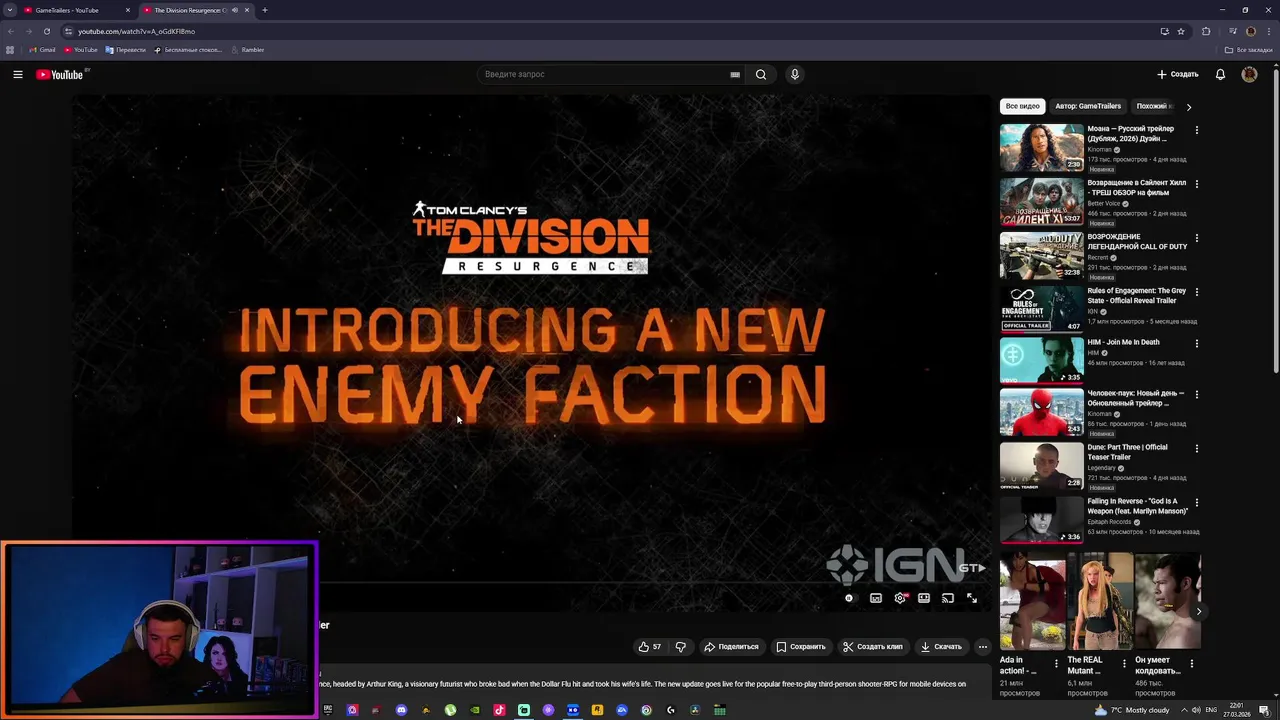Open Discord from taskbar

[401, 710]
